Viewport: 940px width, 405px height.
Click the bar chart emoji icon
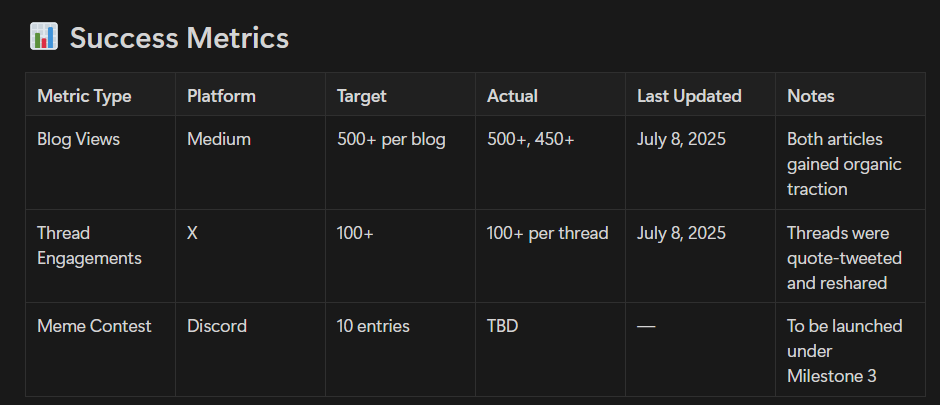click(x=44, y=37)
